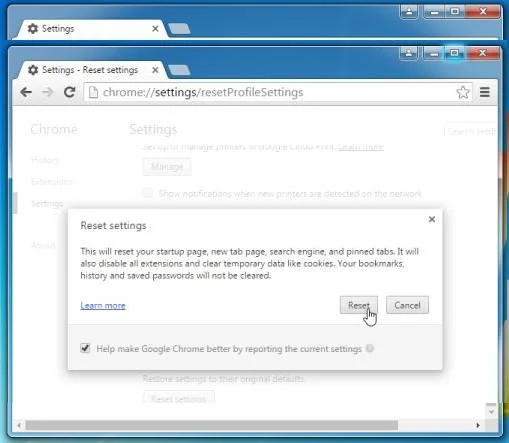509x443 pixels.
Task: Click the help info icon beside reporting option
Action: point(370,348)
